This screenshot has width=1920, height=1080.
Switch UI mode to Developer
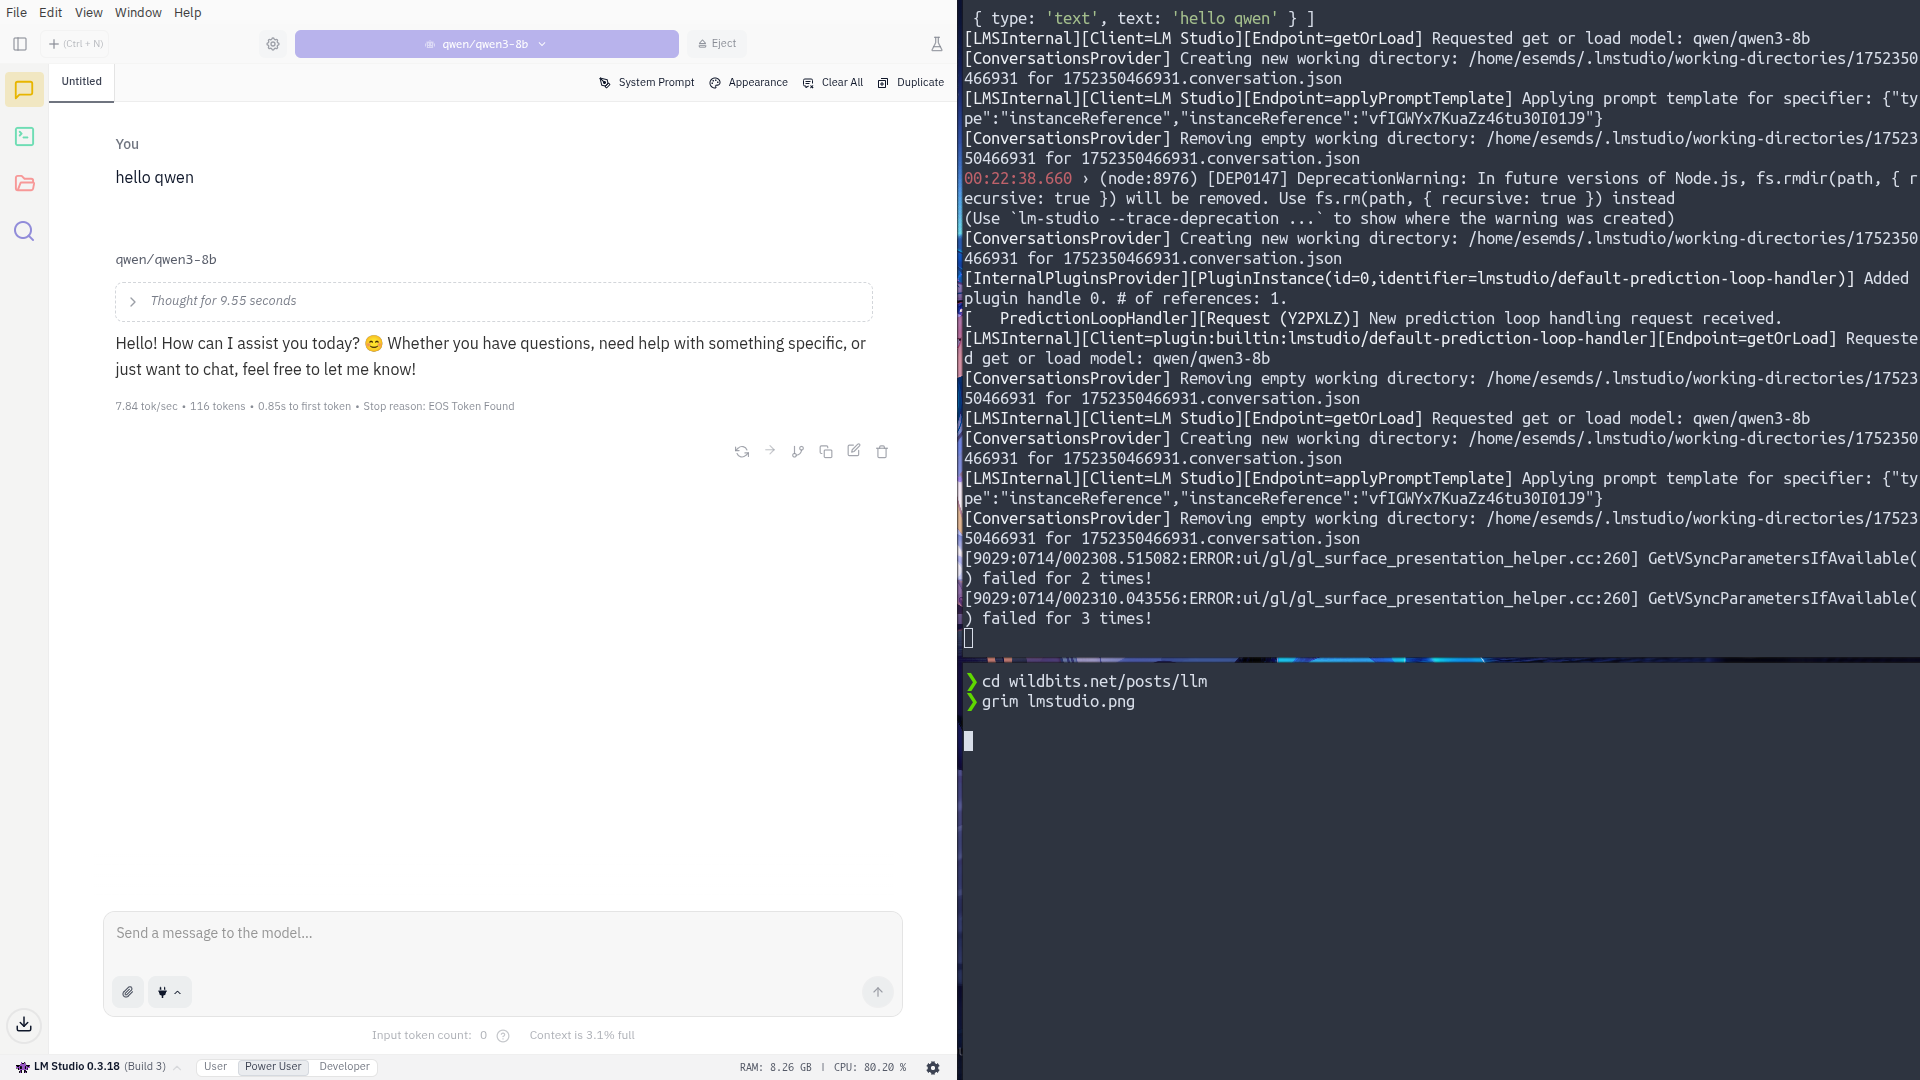(x=344, y=1067)
